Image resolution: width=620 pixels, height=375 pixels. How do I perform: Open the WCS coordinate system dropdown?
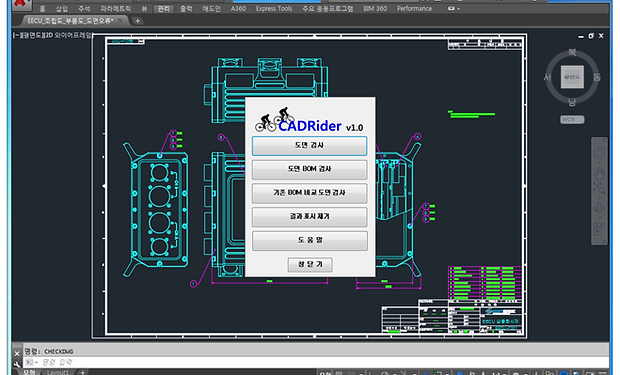click(572, 119)
